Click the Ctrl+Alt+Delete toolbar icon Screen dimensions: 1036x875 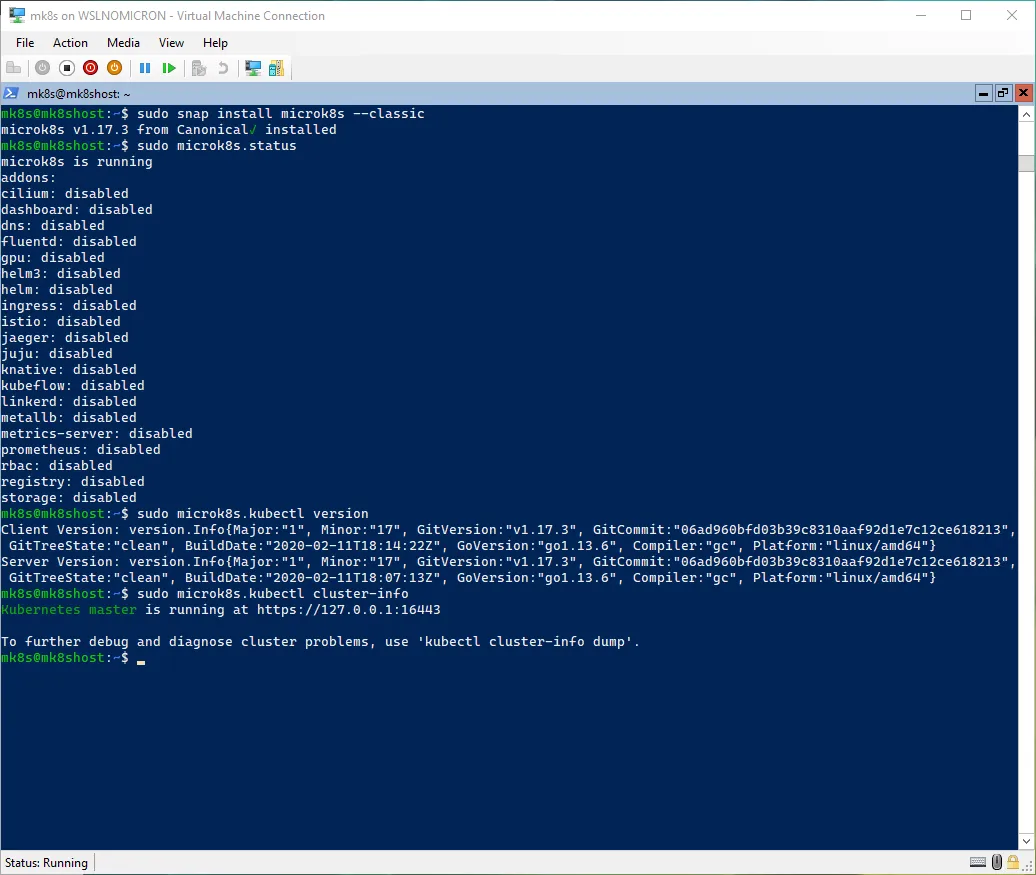[13, 68]
